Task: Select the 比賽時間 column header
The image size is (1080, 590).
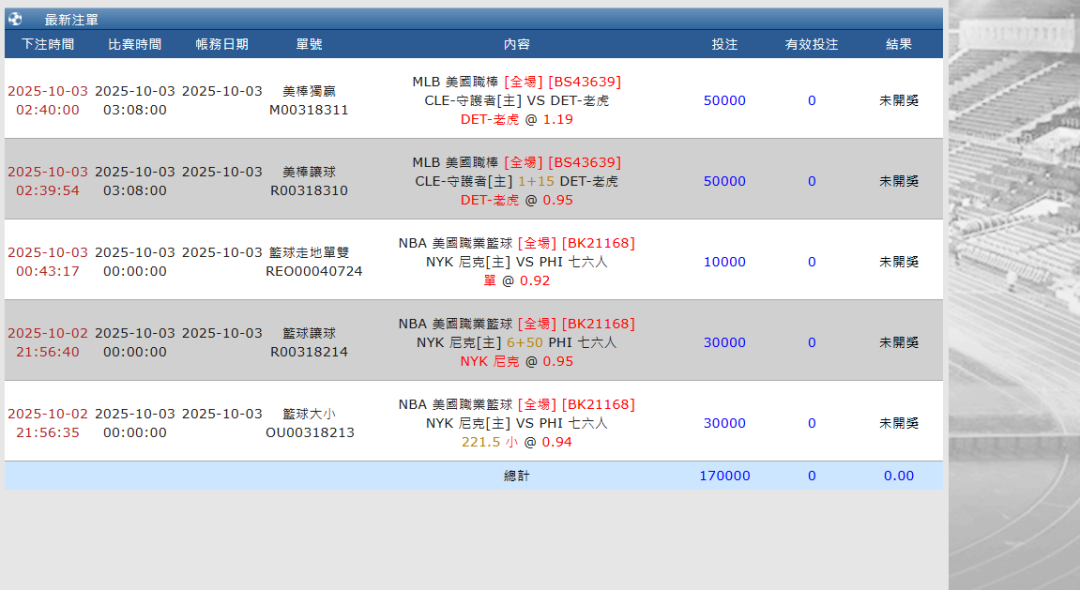Action: pos(134,44)
